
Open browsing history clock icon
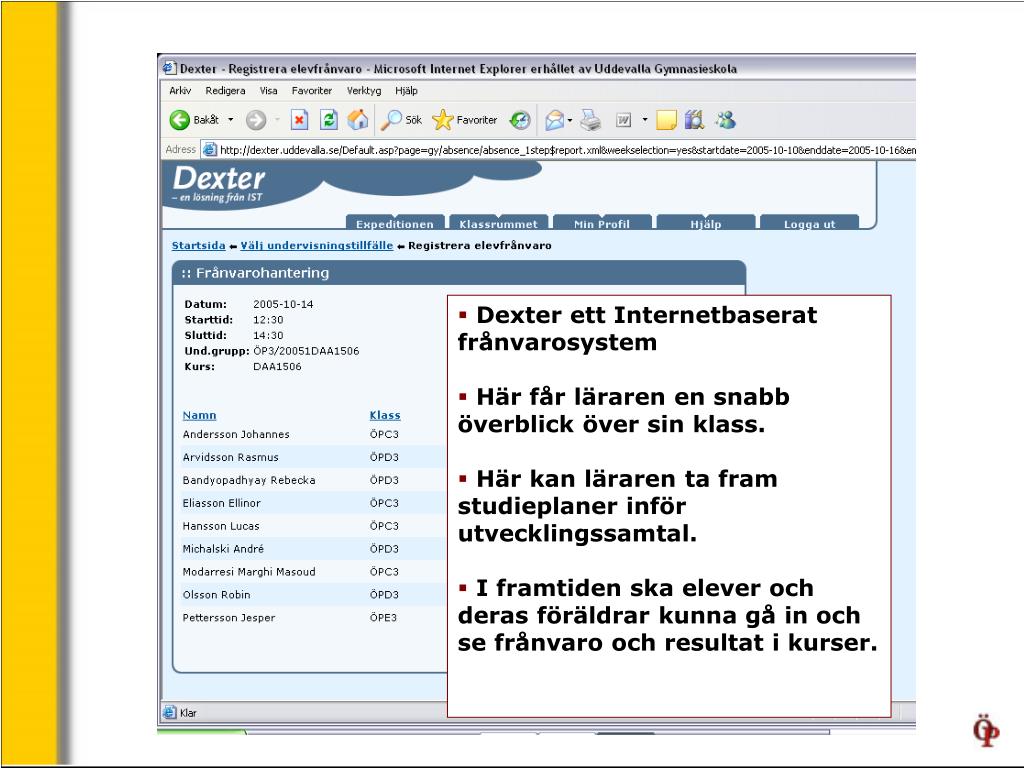pos(520,120)
